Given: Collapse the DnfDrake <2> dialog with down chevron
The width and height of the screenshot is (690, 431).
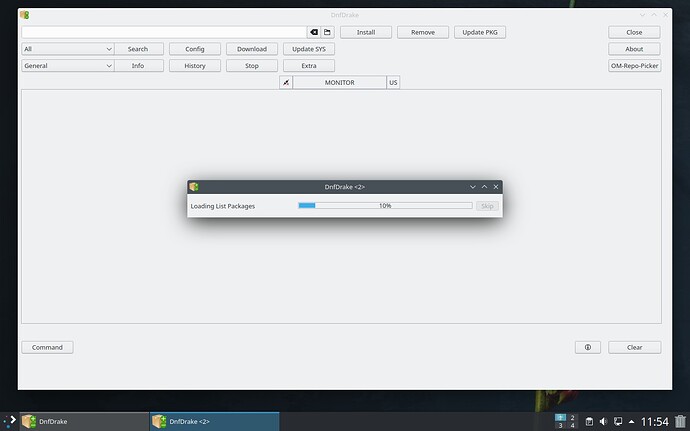Looking at the screenshot, I should click(x=473, y=187).
